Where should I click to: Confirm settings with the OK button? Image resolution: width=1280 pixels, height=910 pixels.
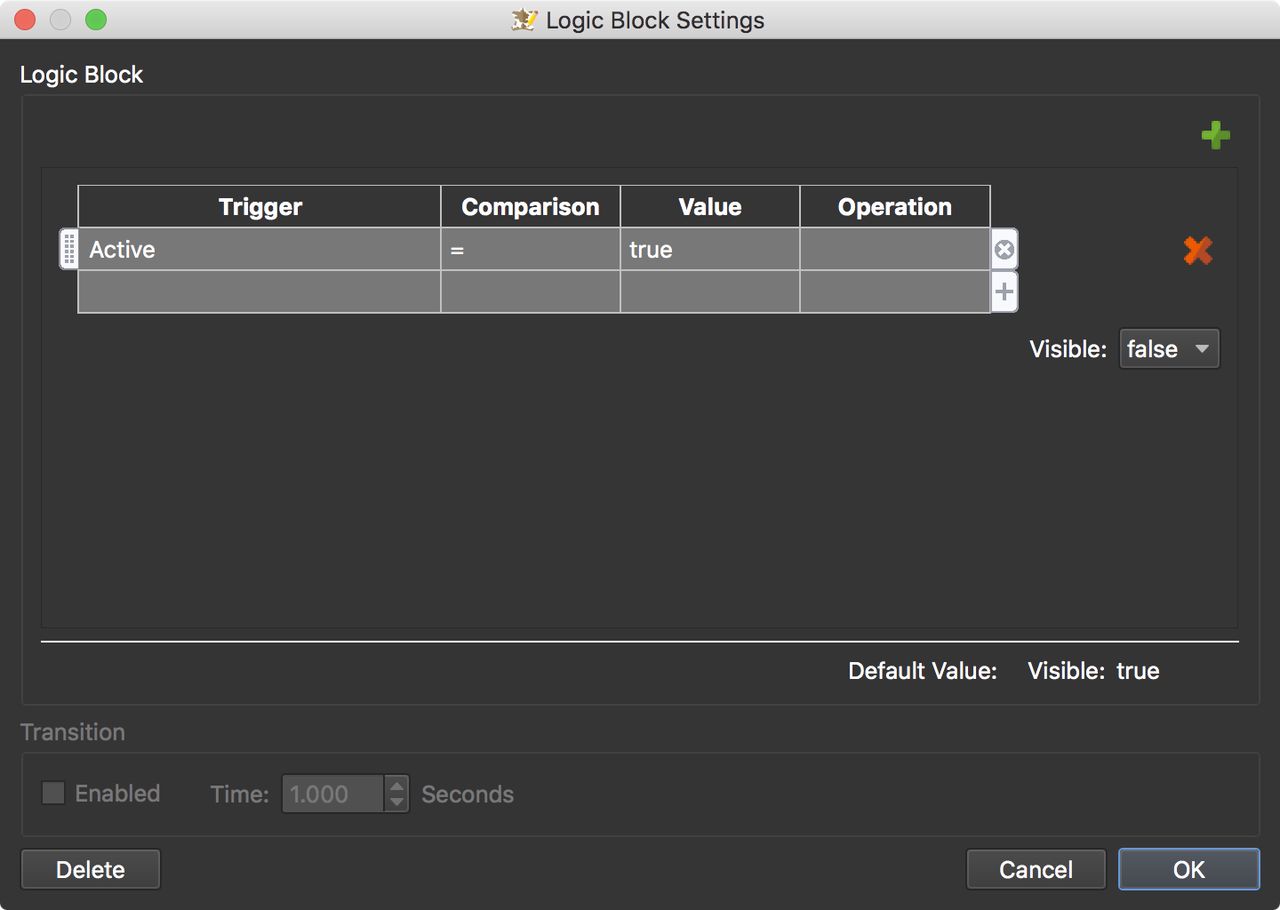[x=1189, y=868]
